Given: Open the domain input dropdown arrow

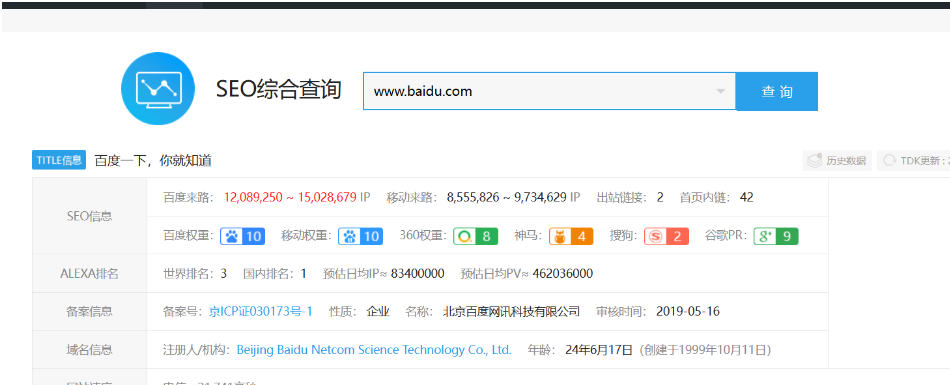Looking at the screenshot, I should point(720,92).
